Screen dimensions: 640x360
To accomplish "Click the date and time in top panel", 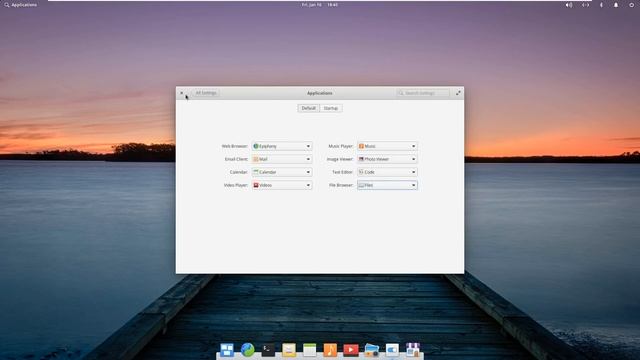I will (x=320, y=5).
